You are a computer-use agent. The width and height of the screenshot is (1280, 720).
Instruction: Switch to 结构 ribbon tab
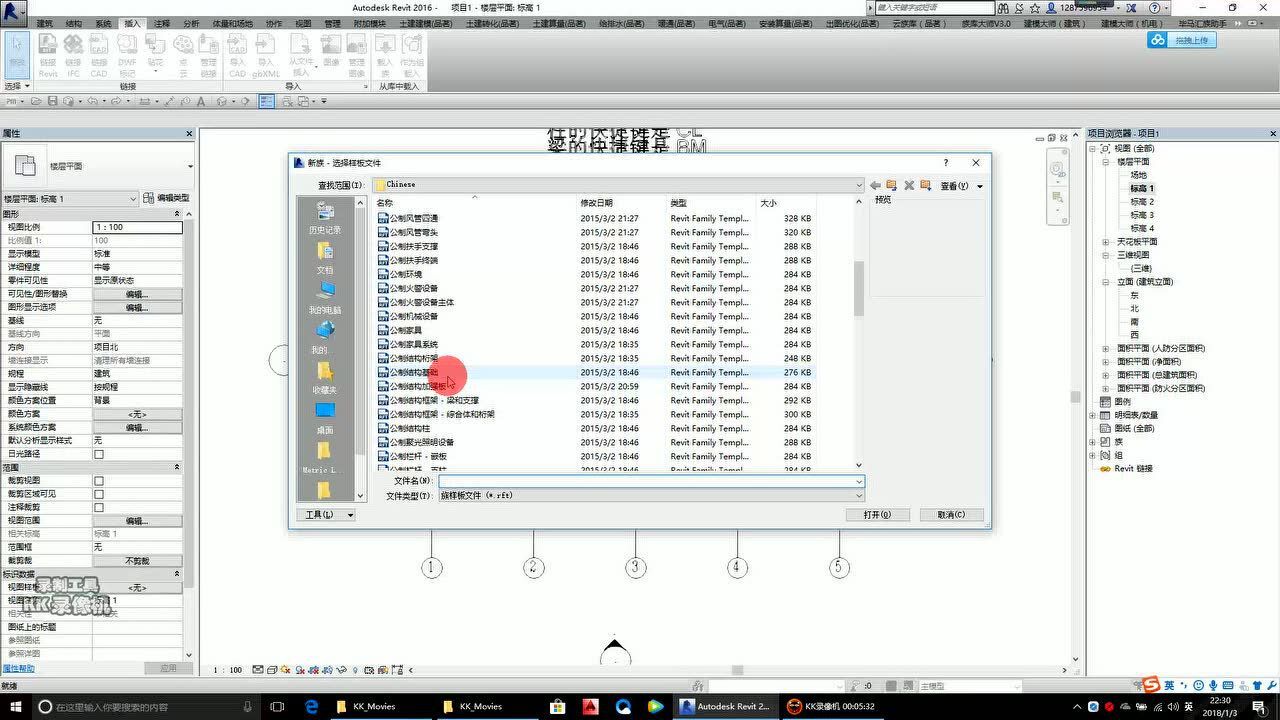point(73,23)
